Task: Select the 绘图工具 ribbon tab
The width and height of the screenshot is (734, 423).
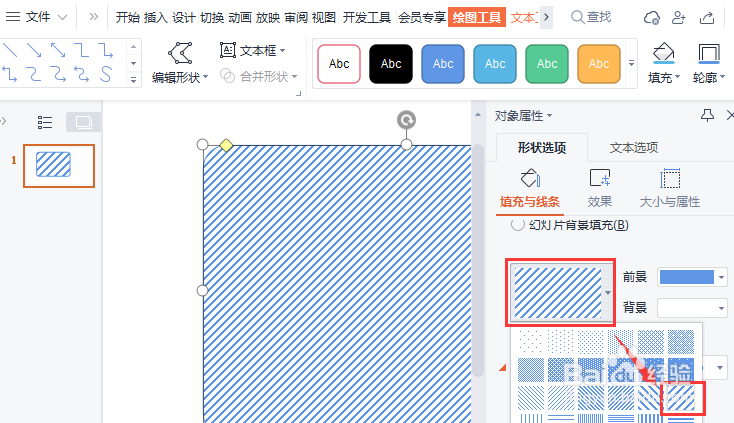Action: tap(477, 17)
